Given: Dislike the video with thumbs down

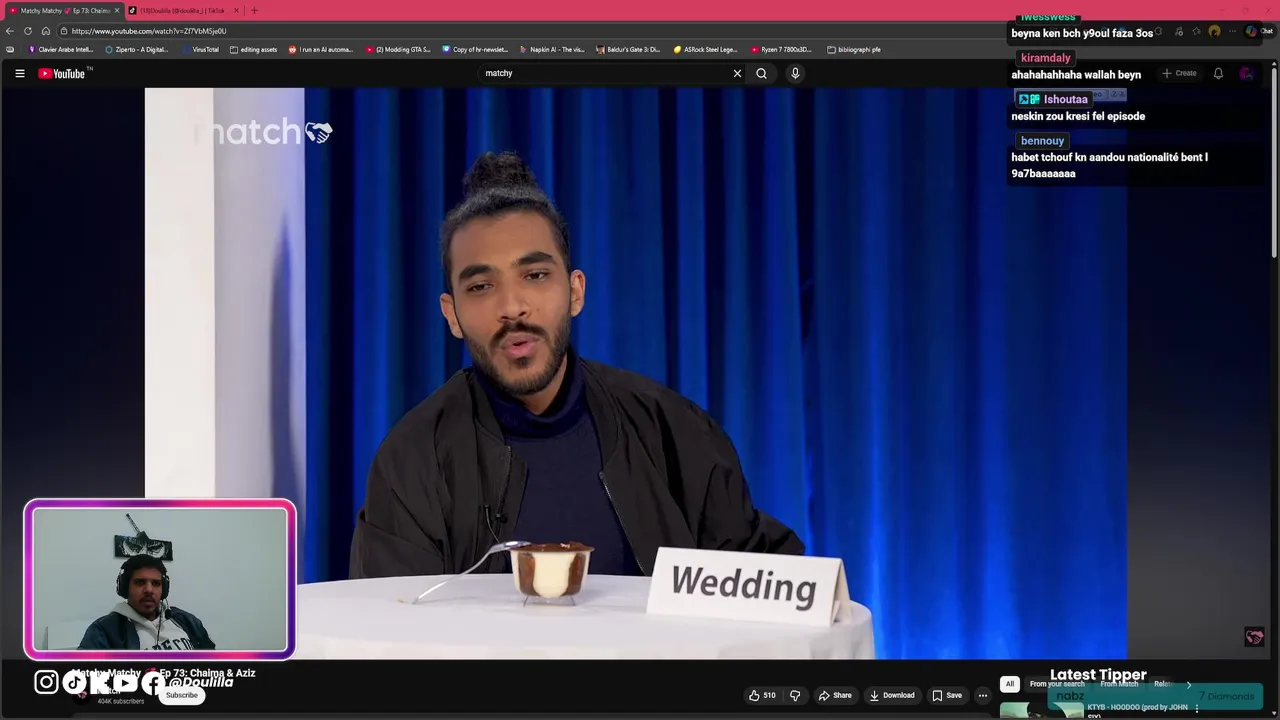Looking at the screenshot, I should (795, 695).
